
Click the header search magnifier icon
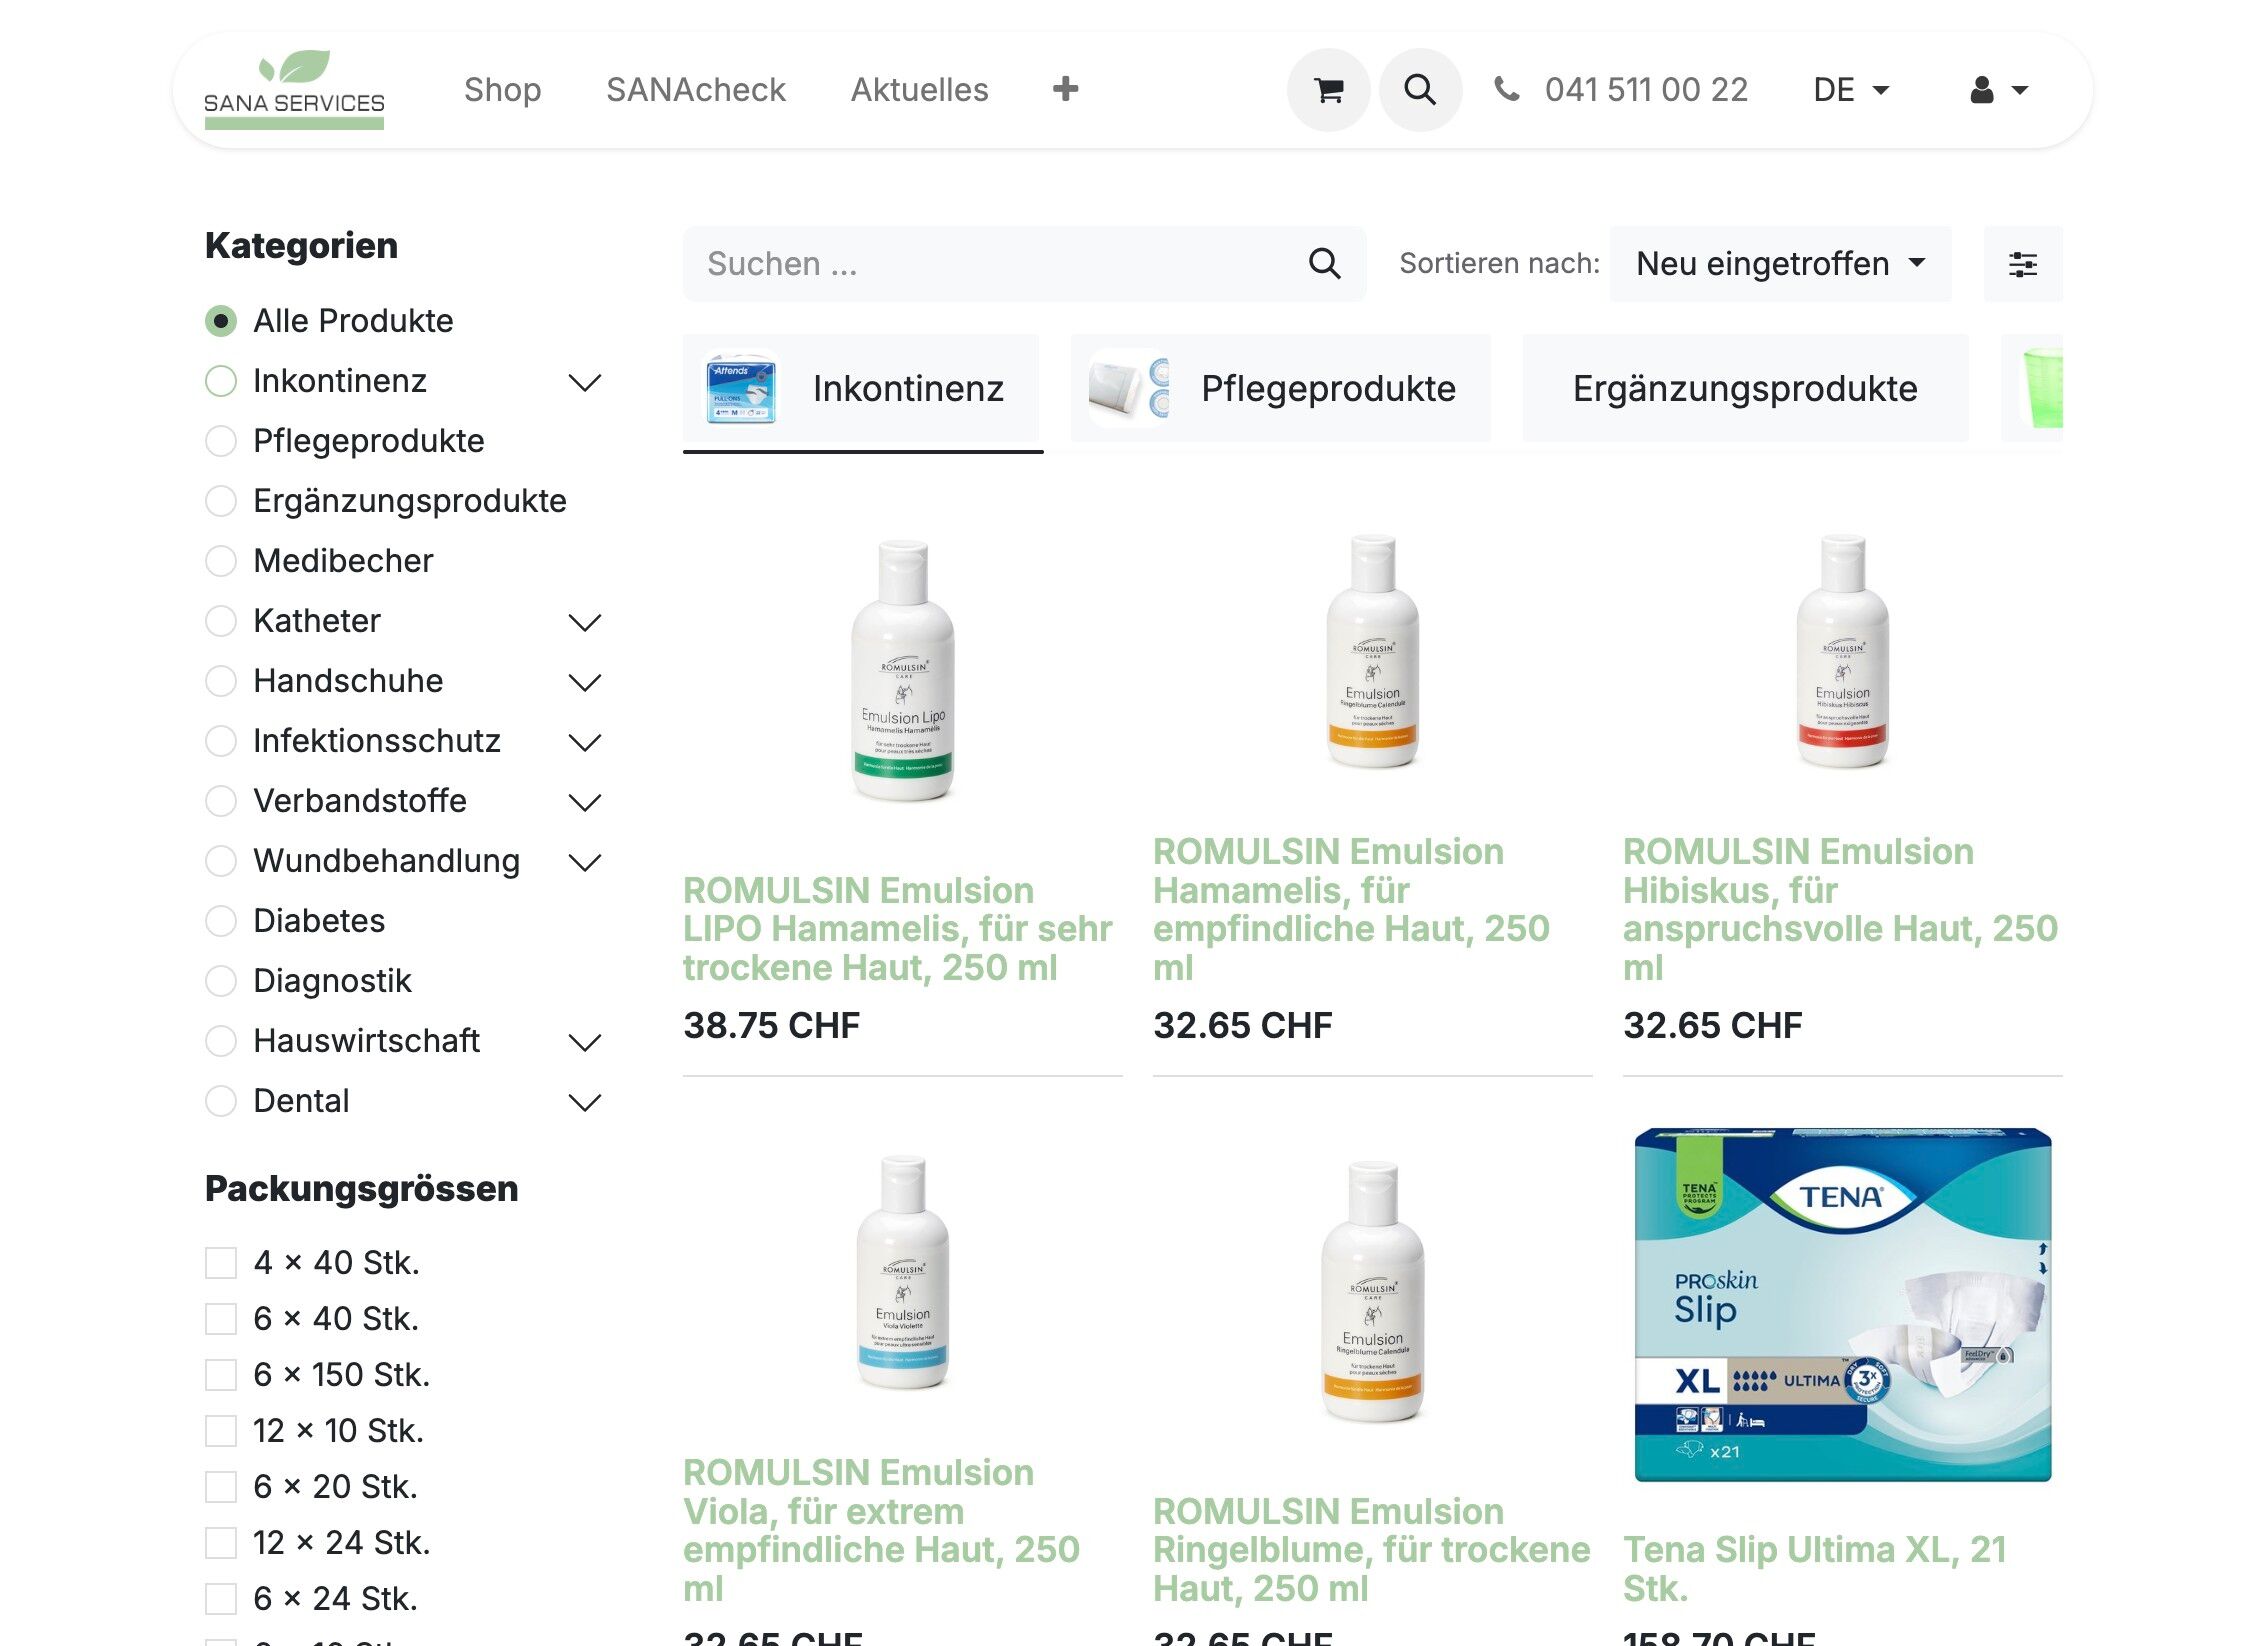[x=1420, y=90]
